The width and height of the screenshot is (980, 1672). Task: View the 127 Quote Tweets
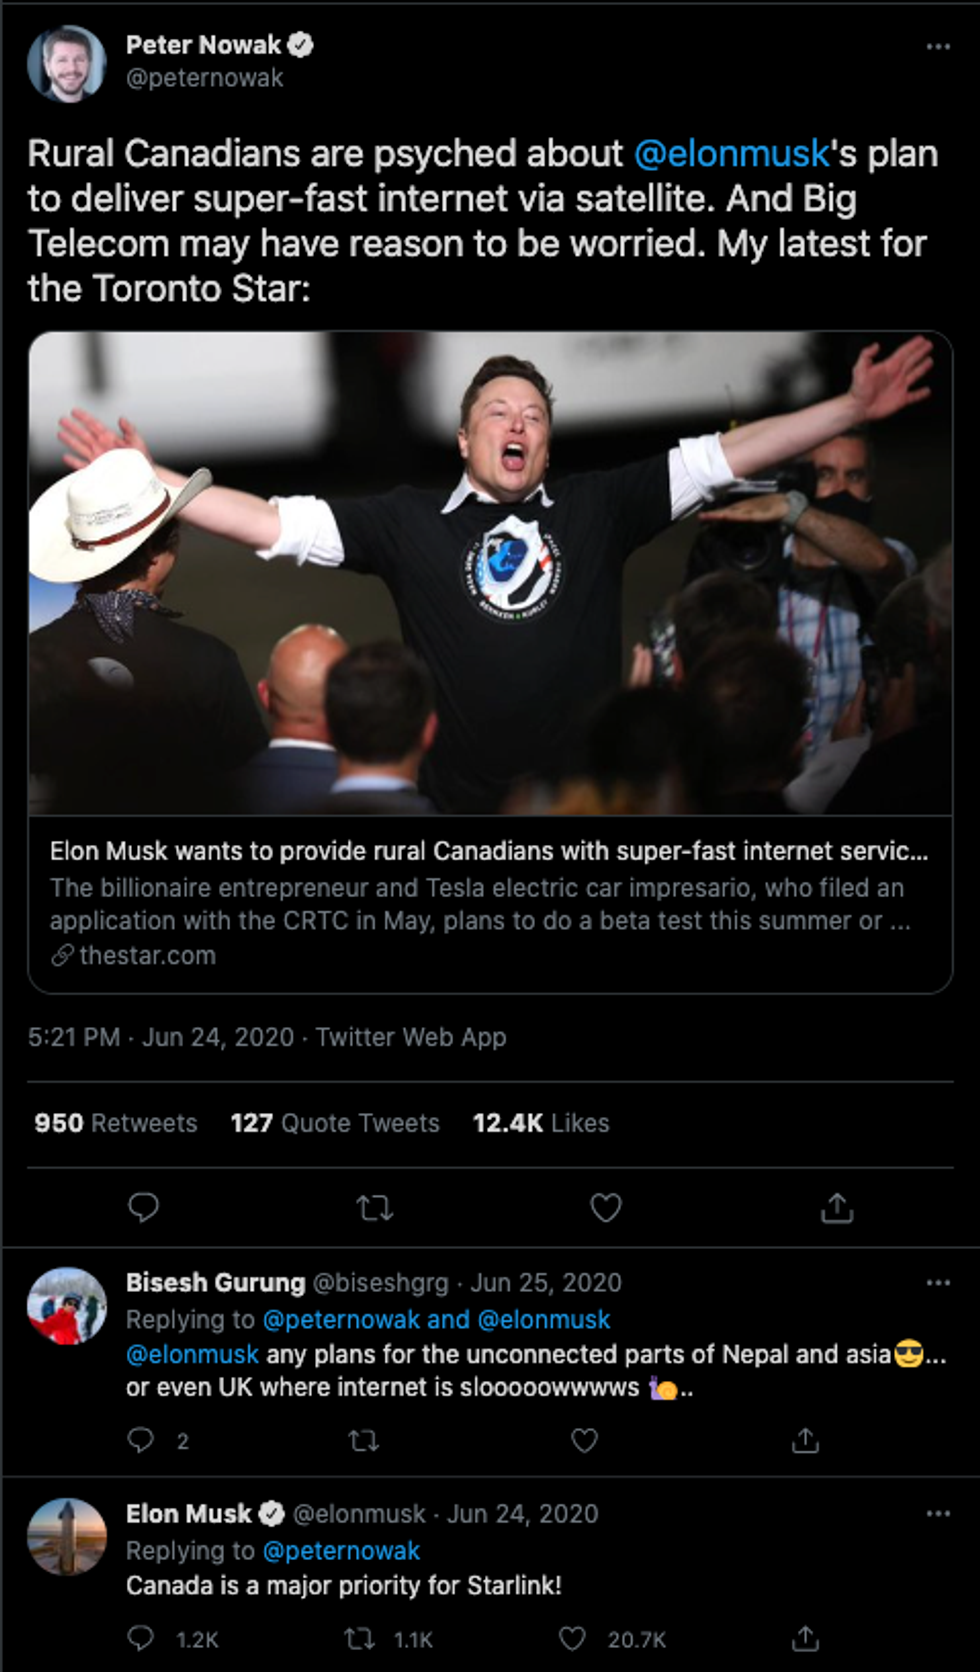[x=335, y=1123]
